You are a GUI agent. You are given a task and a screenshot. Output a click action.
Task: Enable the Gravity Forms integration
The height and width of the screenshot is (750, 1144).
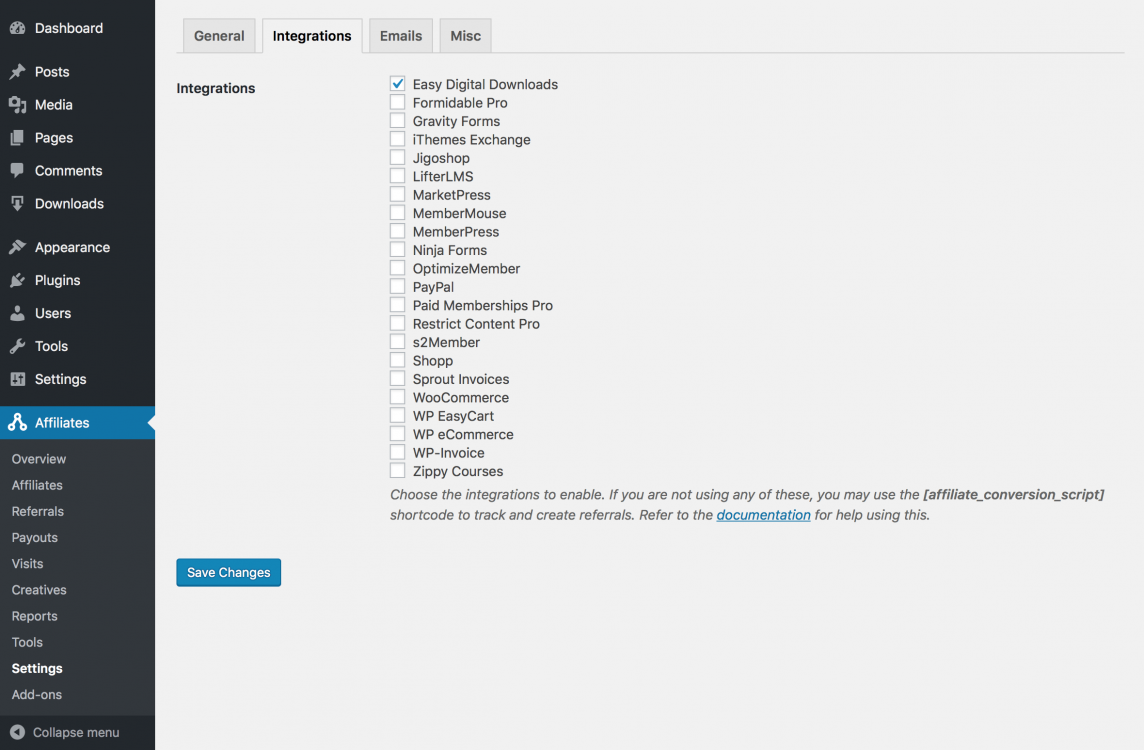point(397,120)
